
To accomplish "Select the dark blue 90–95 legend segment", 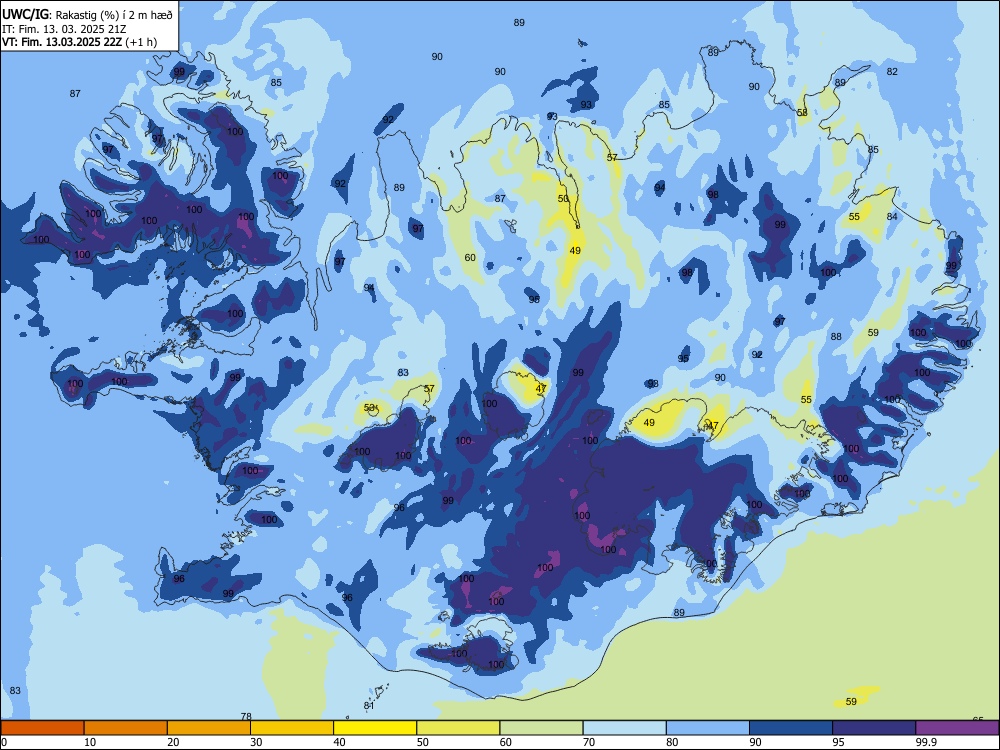I will coord(791,728).
